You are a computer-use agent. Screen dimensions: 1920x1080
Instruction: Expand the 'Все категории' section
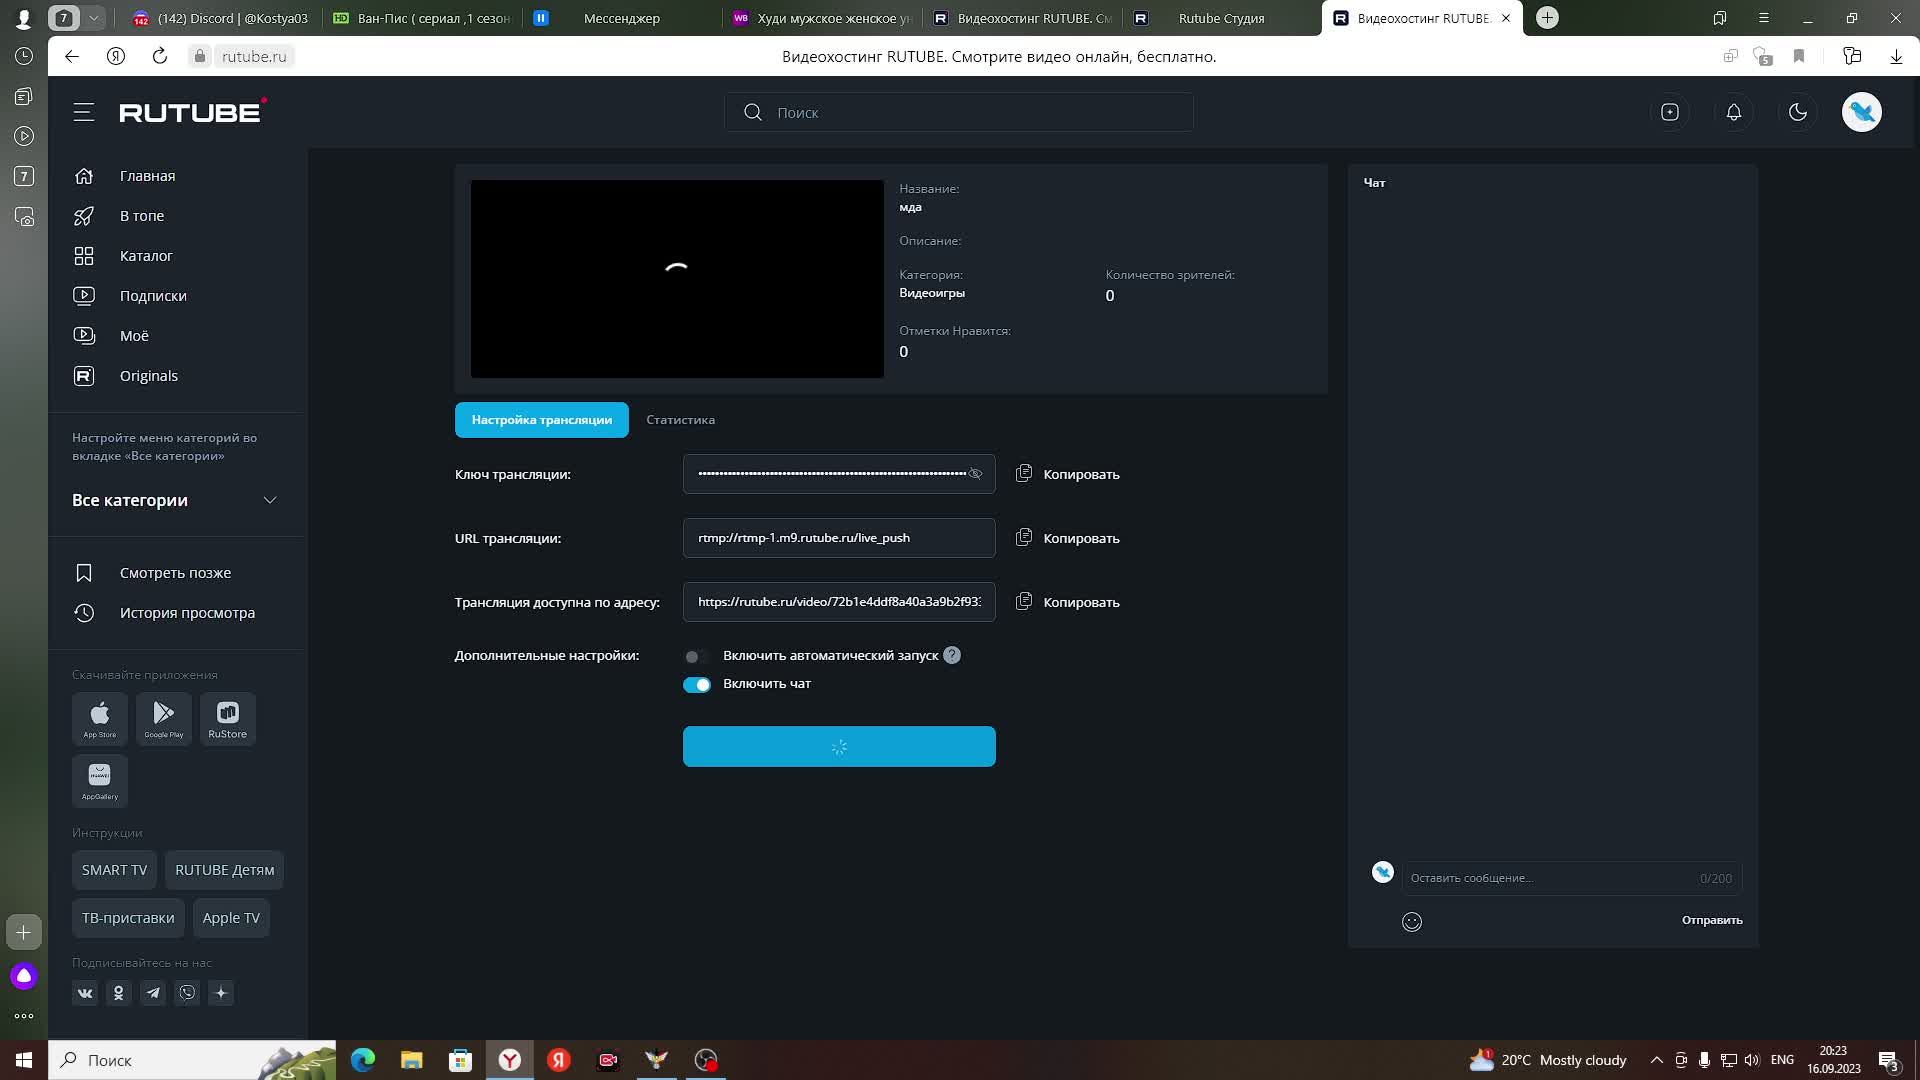(x=269, y=500)
